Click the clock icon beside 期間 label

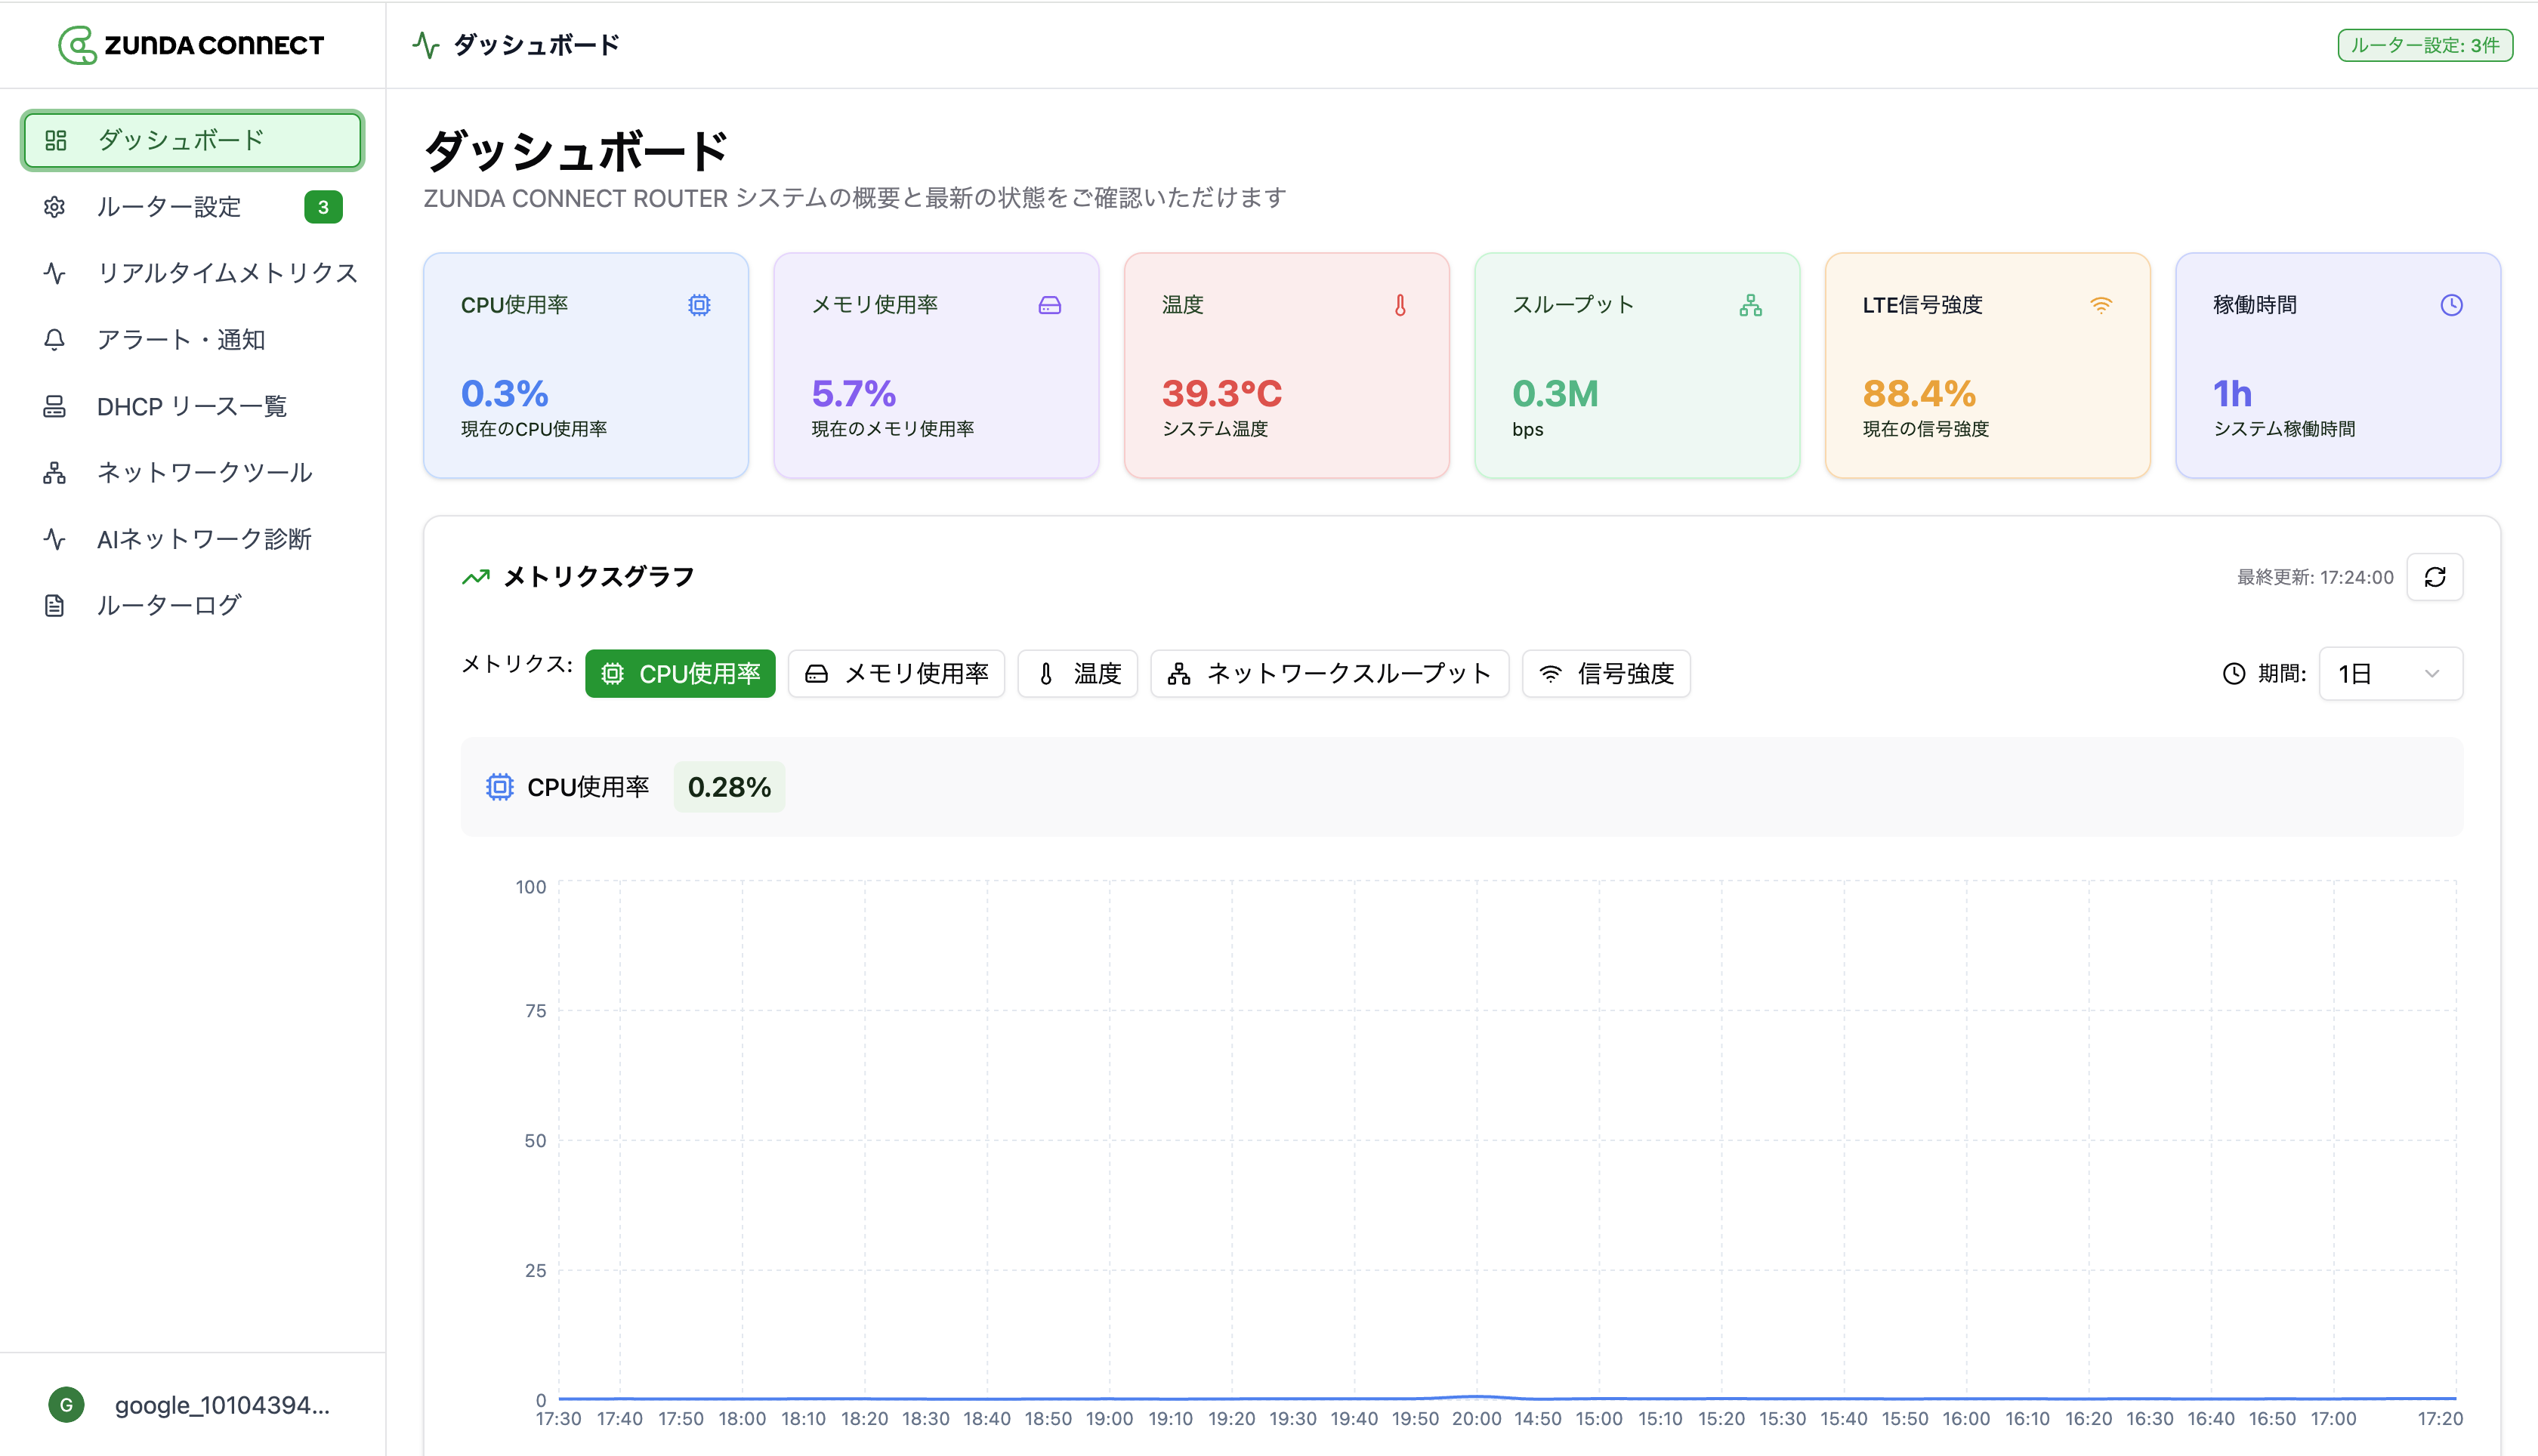click(2234, 674)
